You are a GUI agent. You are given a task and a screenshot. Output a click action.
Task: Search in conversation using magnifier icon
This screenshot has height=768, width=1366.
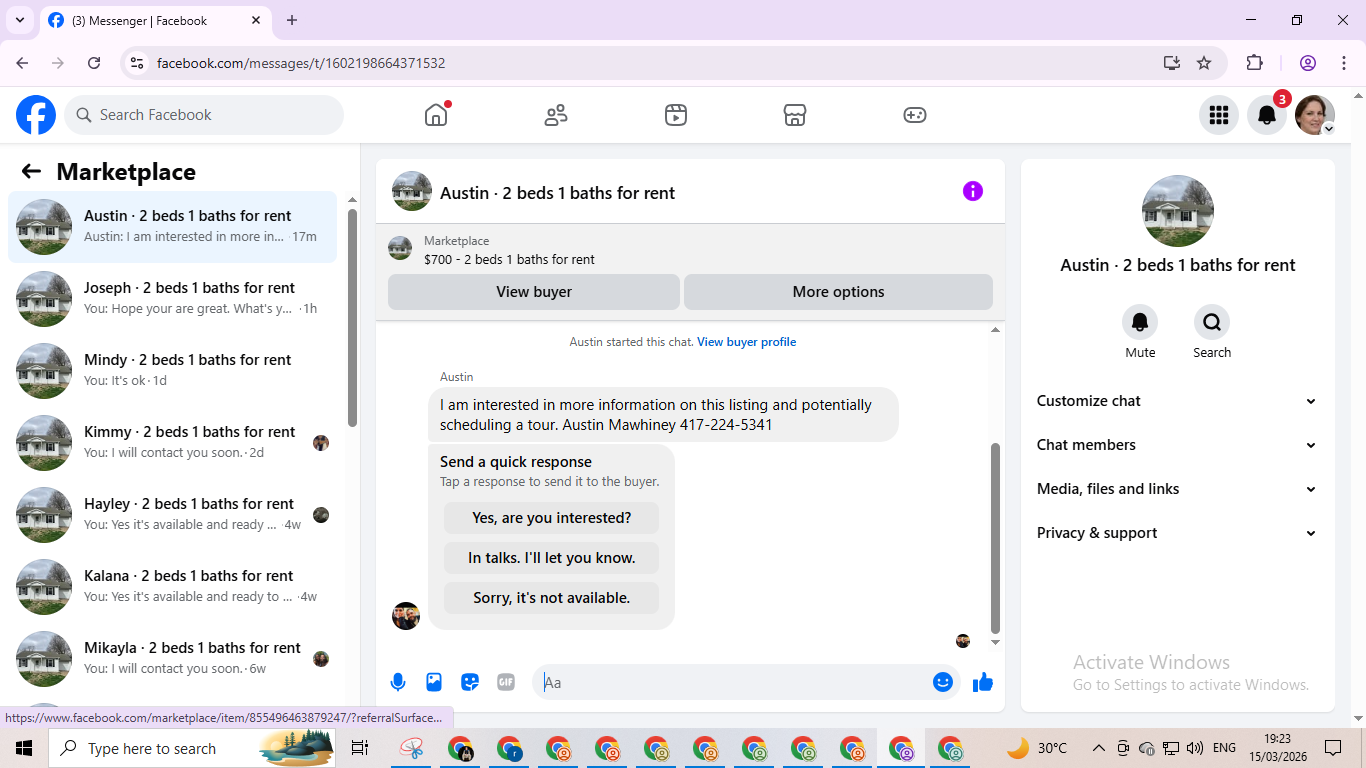point(1212,322)
